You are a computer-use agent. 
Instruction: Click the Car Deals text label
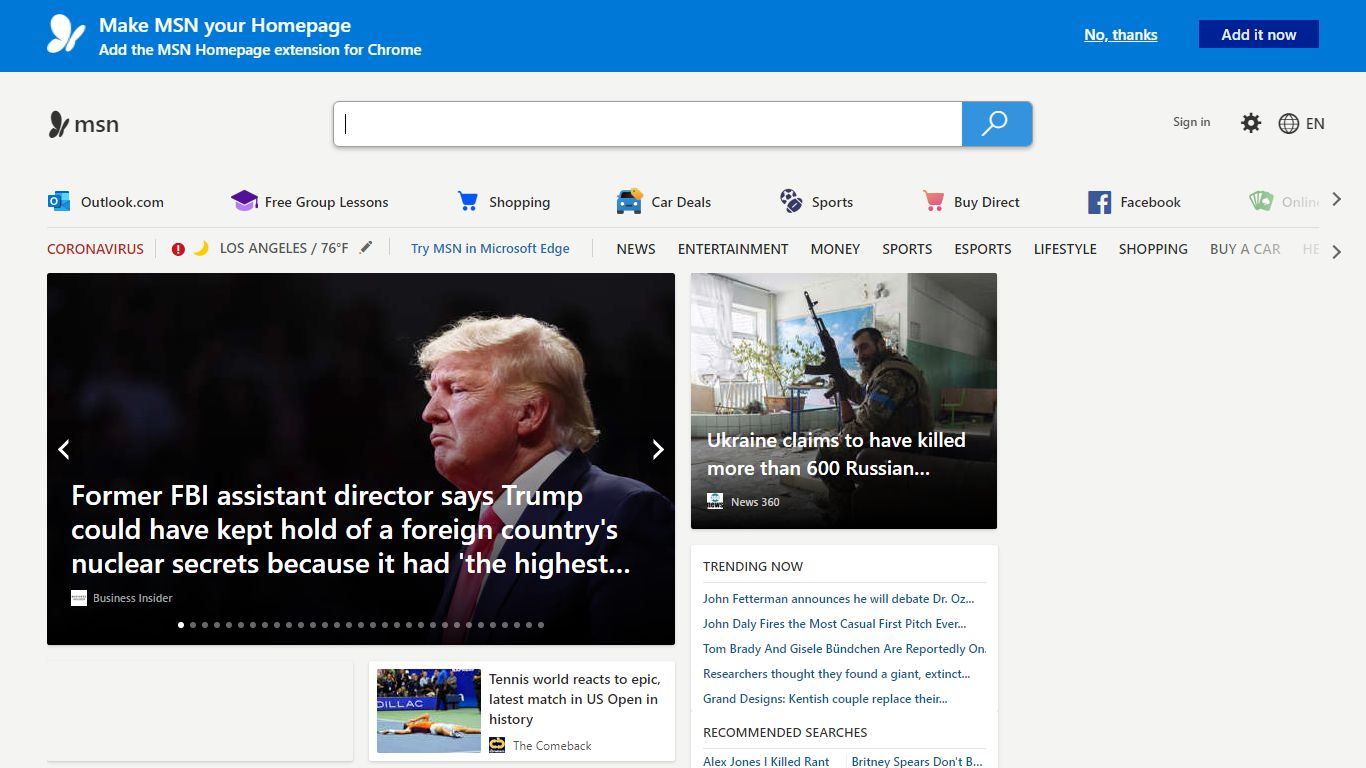(x=681, y=202)
